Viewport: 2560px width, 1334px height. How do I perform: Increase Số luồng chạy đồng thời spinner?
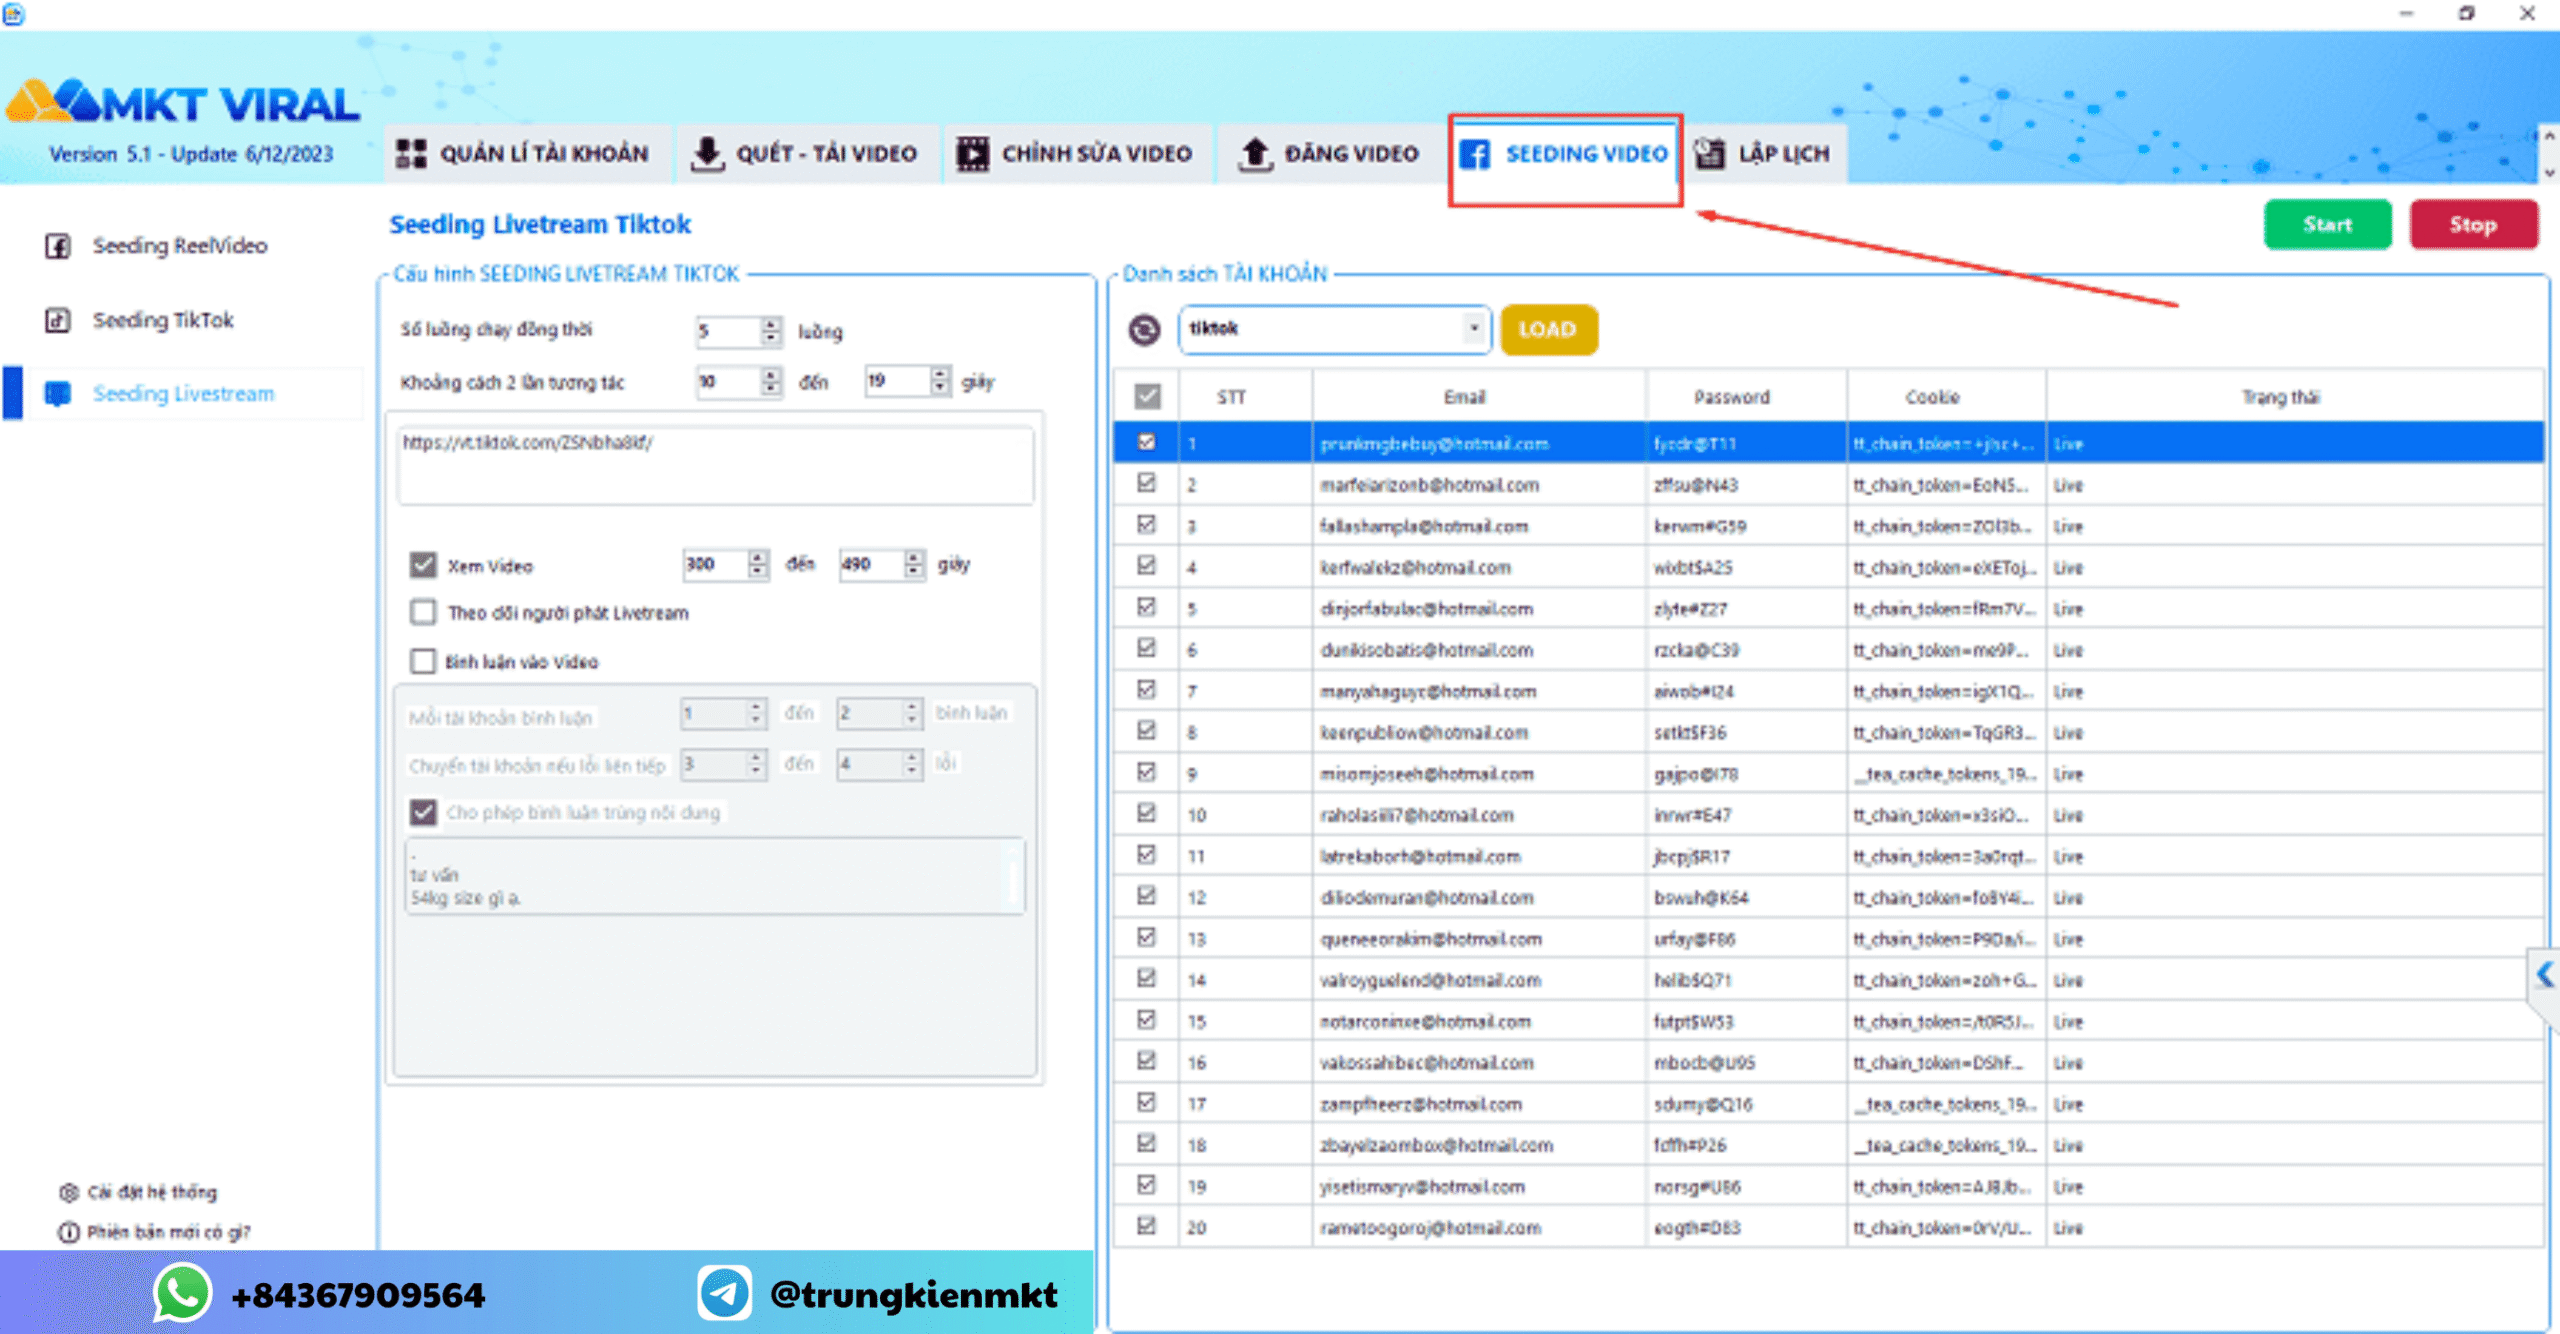tap(771, 324)
